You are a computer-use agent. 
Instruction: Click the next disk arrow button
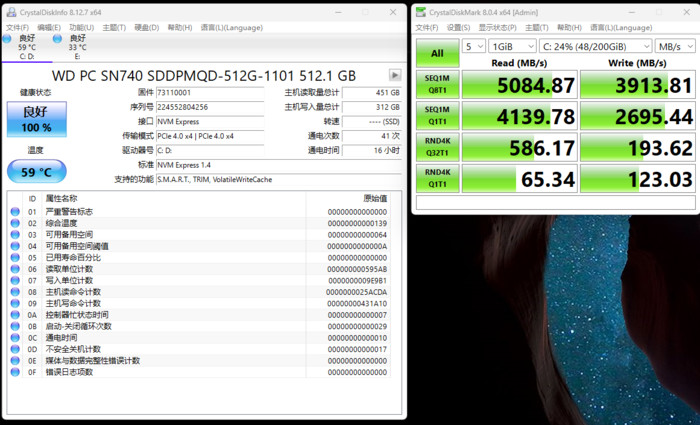pyautogui.click(x=395, y=75)
